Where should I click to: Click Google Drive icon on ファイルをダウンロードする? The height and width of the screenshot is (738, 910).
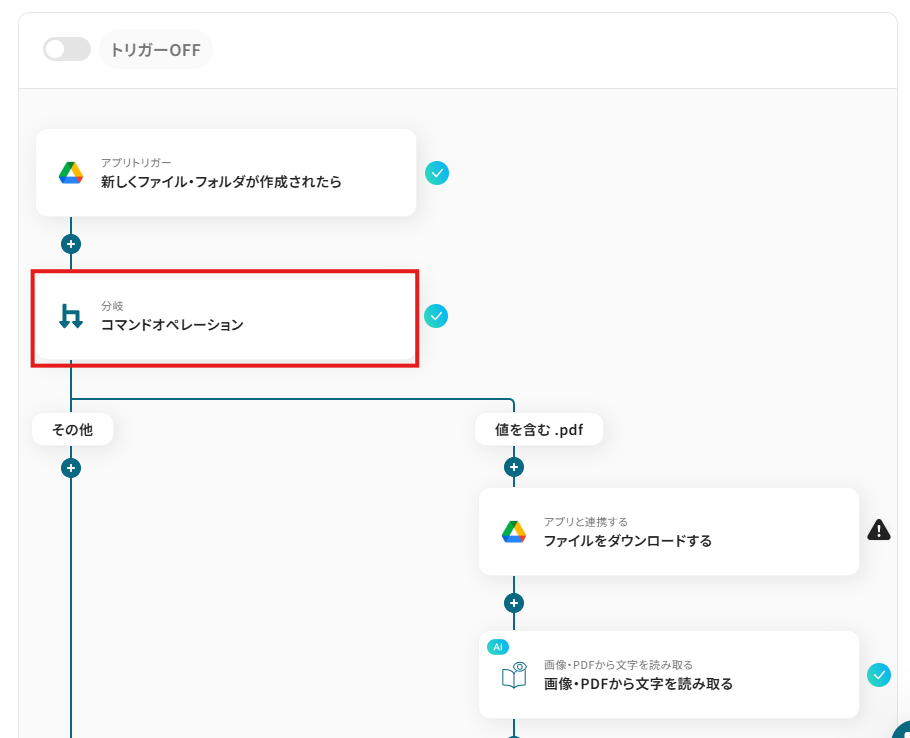click(514, 531)
